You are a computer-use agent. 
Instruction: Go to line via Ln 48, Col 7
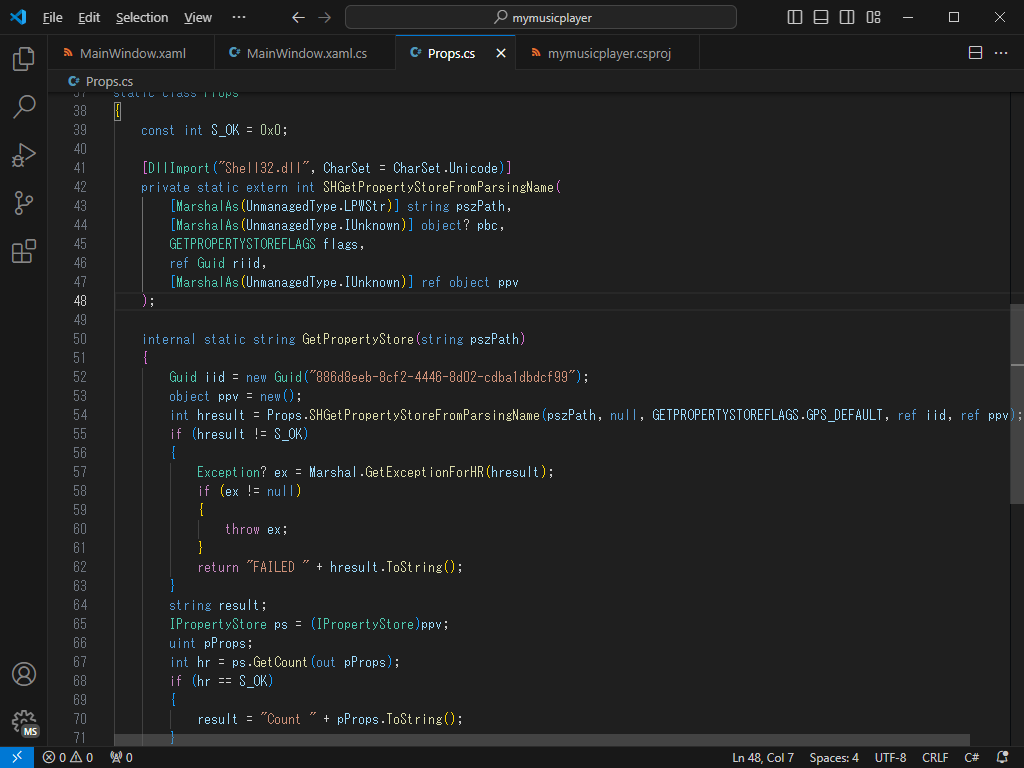point(763,758)
